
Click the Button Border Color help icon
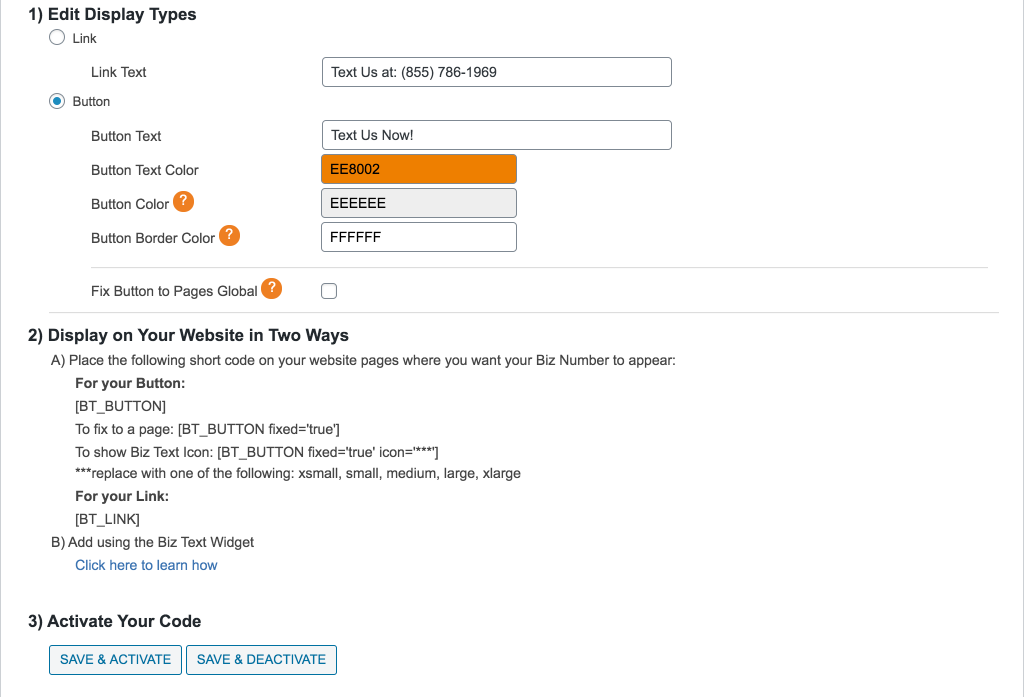[x=229, y=236]
